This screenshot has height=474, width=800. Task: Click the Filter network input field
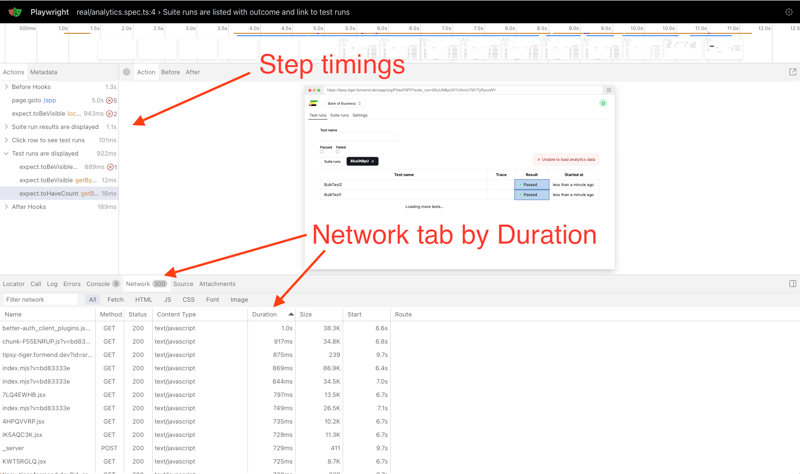[41, 300]
